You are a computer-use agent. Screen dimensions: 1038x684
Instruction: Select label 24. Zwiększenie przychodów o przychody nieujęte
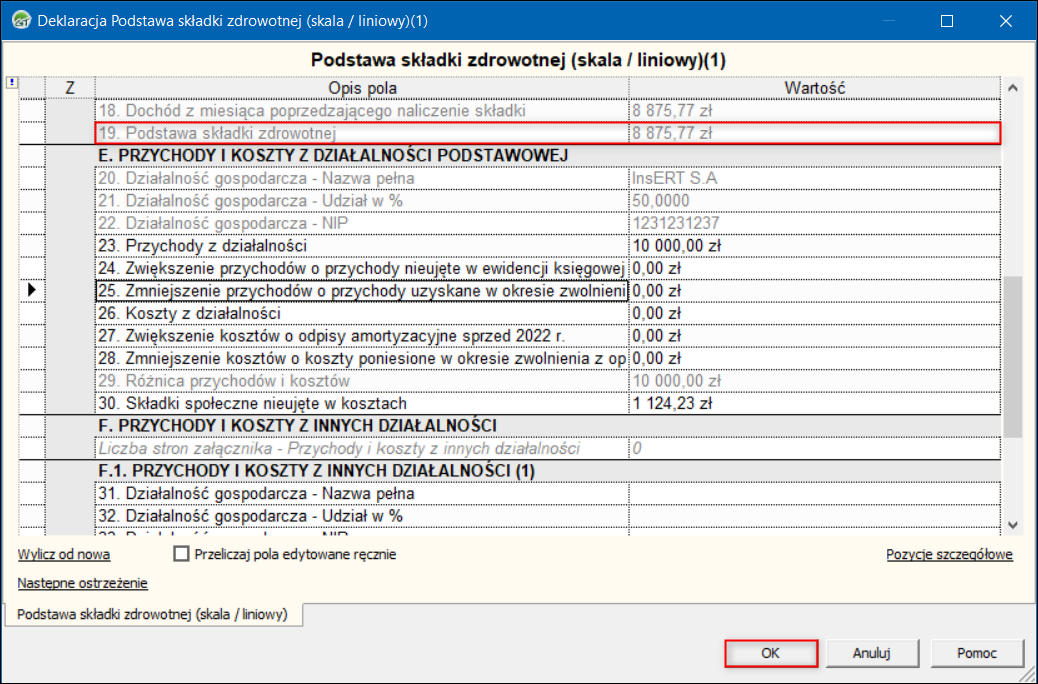tap(362, 268)
